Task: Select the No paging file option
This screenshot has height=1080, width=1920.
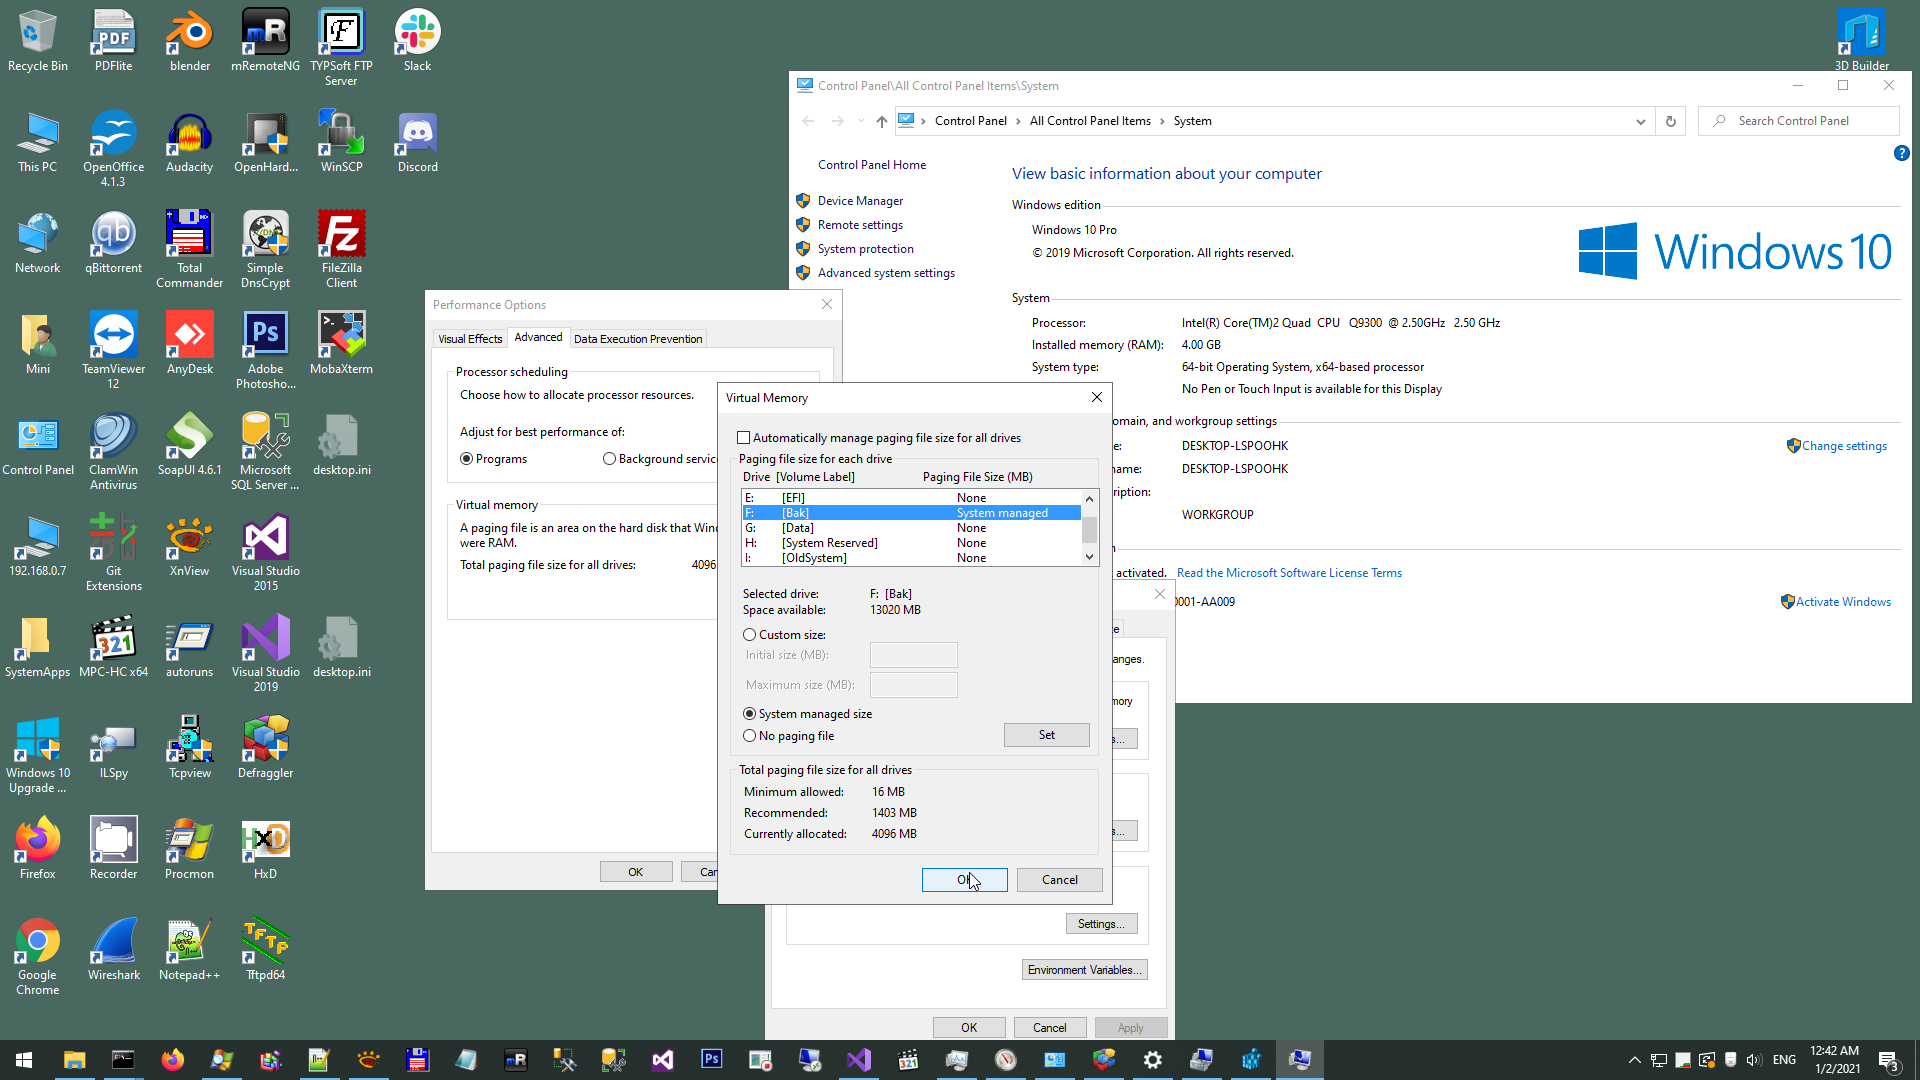Action: [x=750, y=736]
